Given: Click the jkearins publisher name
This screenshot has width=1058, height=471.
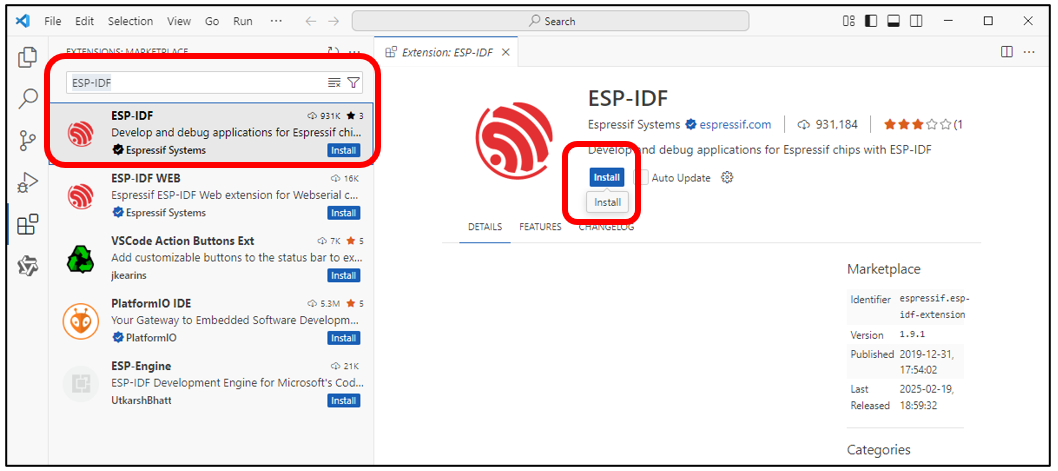Looking at the screenshot, I should (130, 275).
